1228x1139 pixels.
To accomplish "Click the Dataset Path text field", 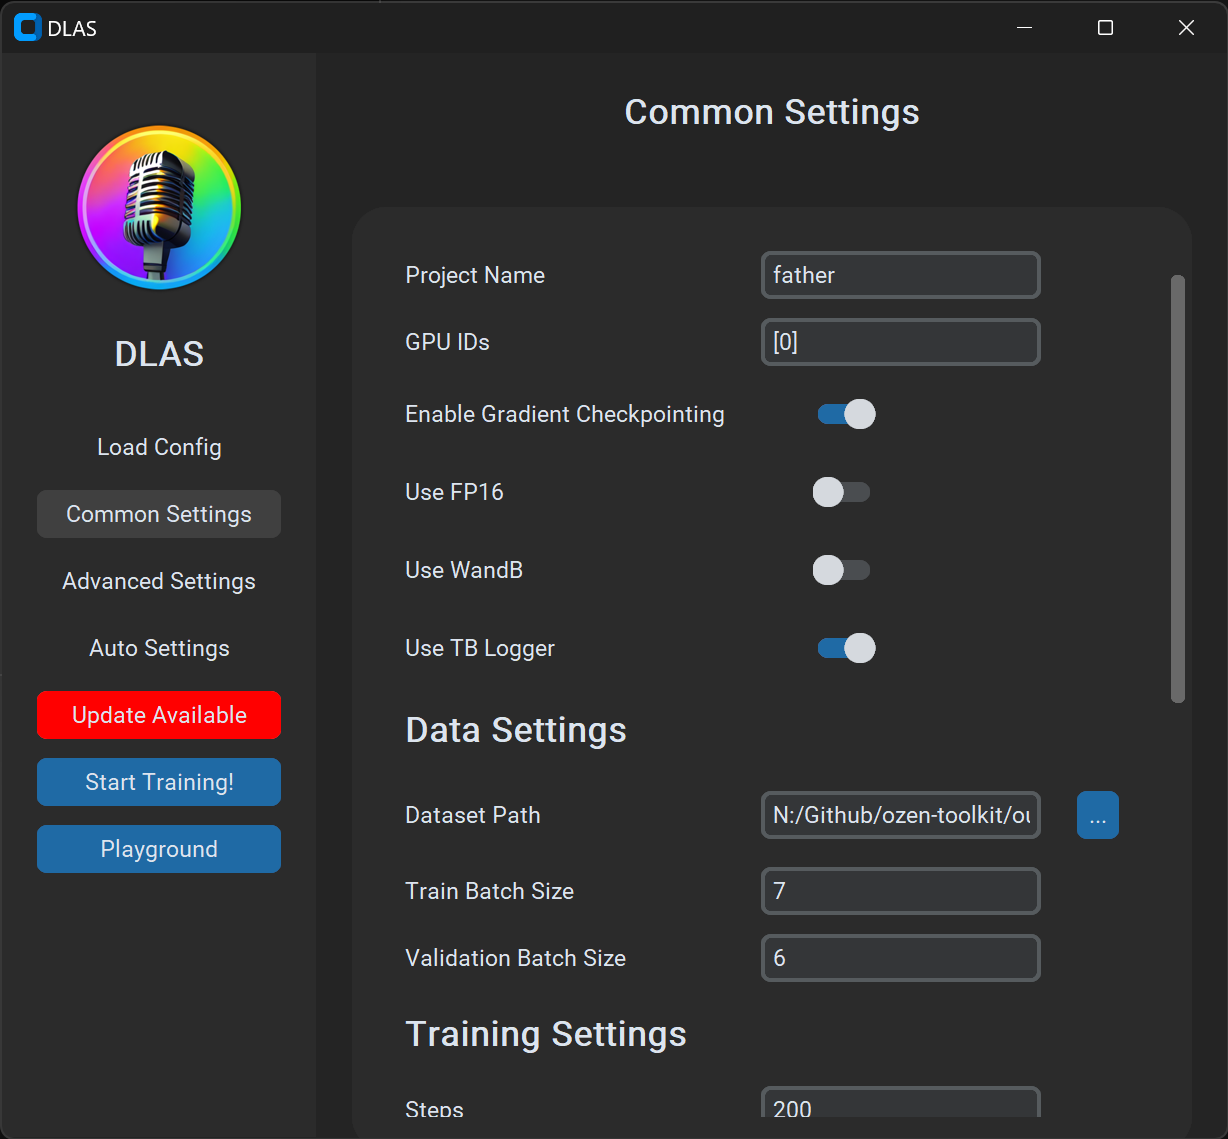I will pos(901,815).
